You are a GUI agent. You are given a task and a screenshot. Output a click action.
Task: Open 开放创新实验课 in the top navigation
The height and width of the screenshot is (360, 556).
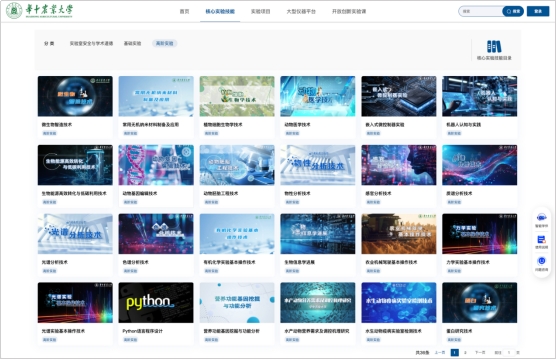point(349,11)
